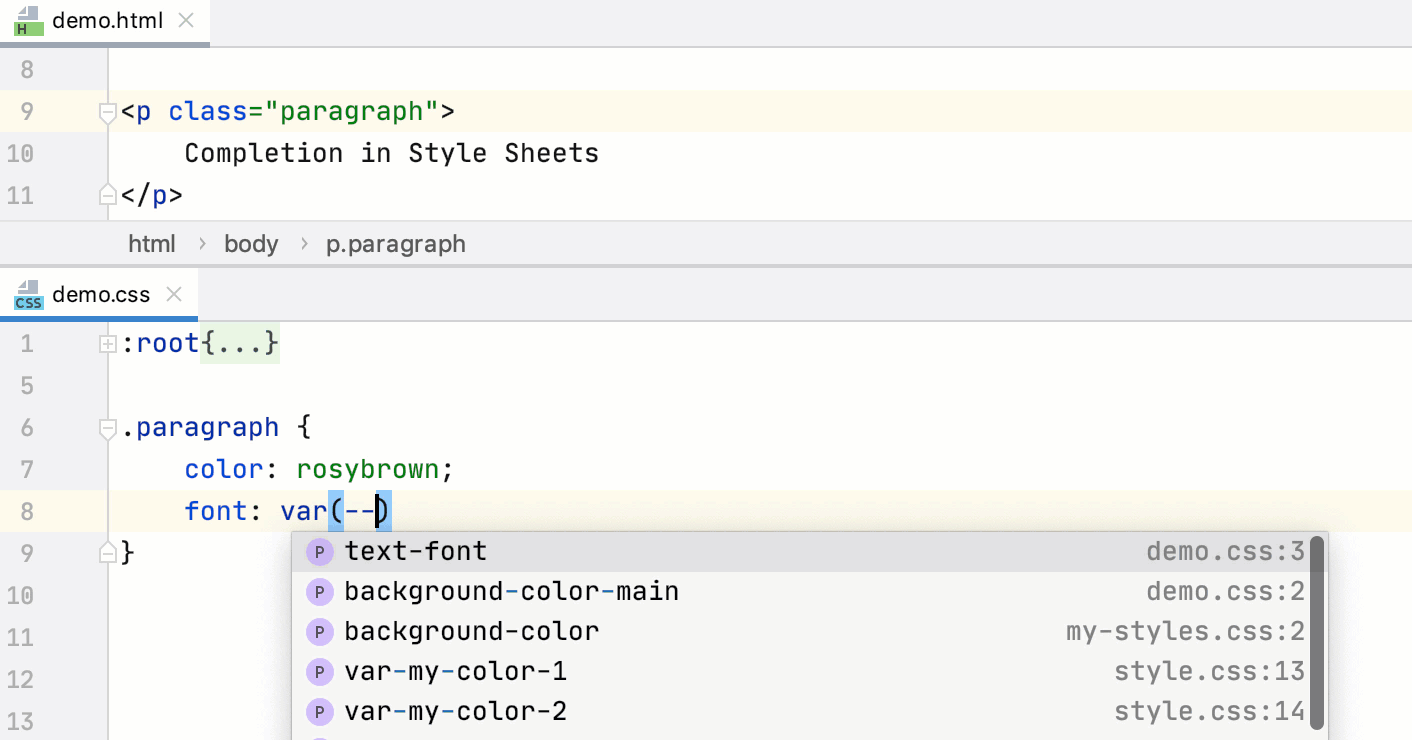Click the HTML file icon on demo.html tab
1412x740 pixels.
coord(26,19)
